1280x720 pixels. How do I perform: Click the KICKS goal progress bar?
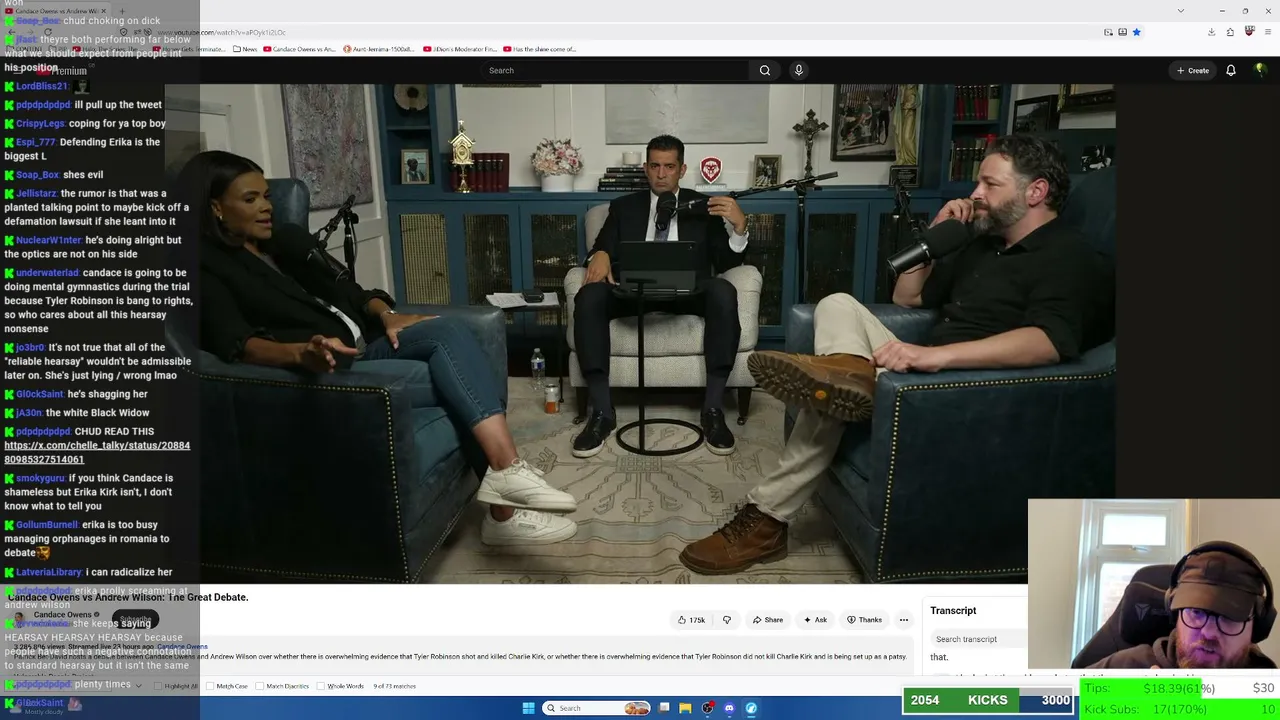(988, 700)
